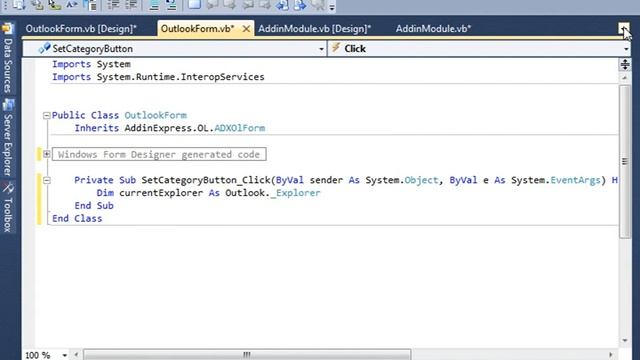Click the SetCategoryButton object icon
Image resolution: width=640 pixels, height=360 pixels.
(44, 48)
